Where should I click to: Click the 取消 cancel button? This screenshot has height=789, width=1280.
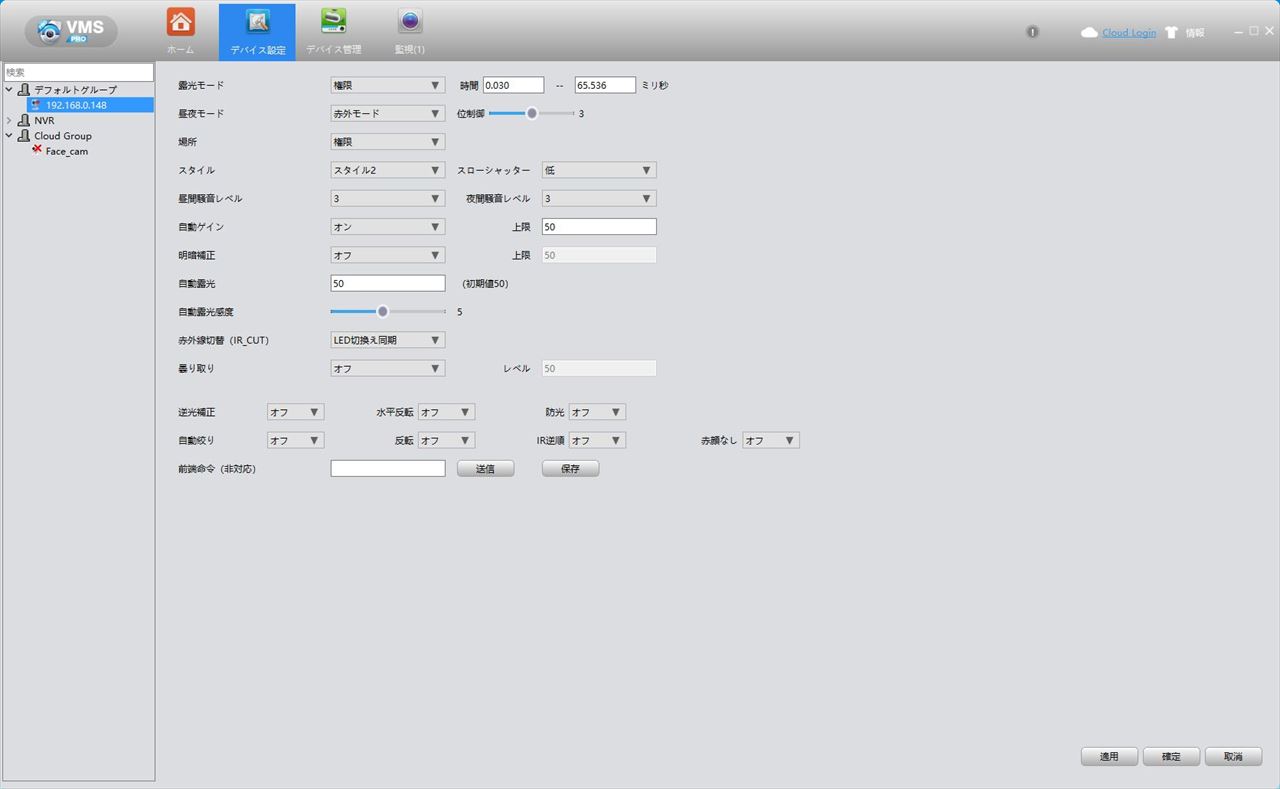coord(1233,757)
